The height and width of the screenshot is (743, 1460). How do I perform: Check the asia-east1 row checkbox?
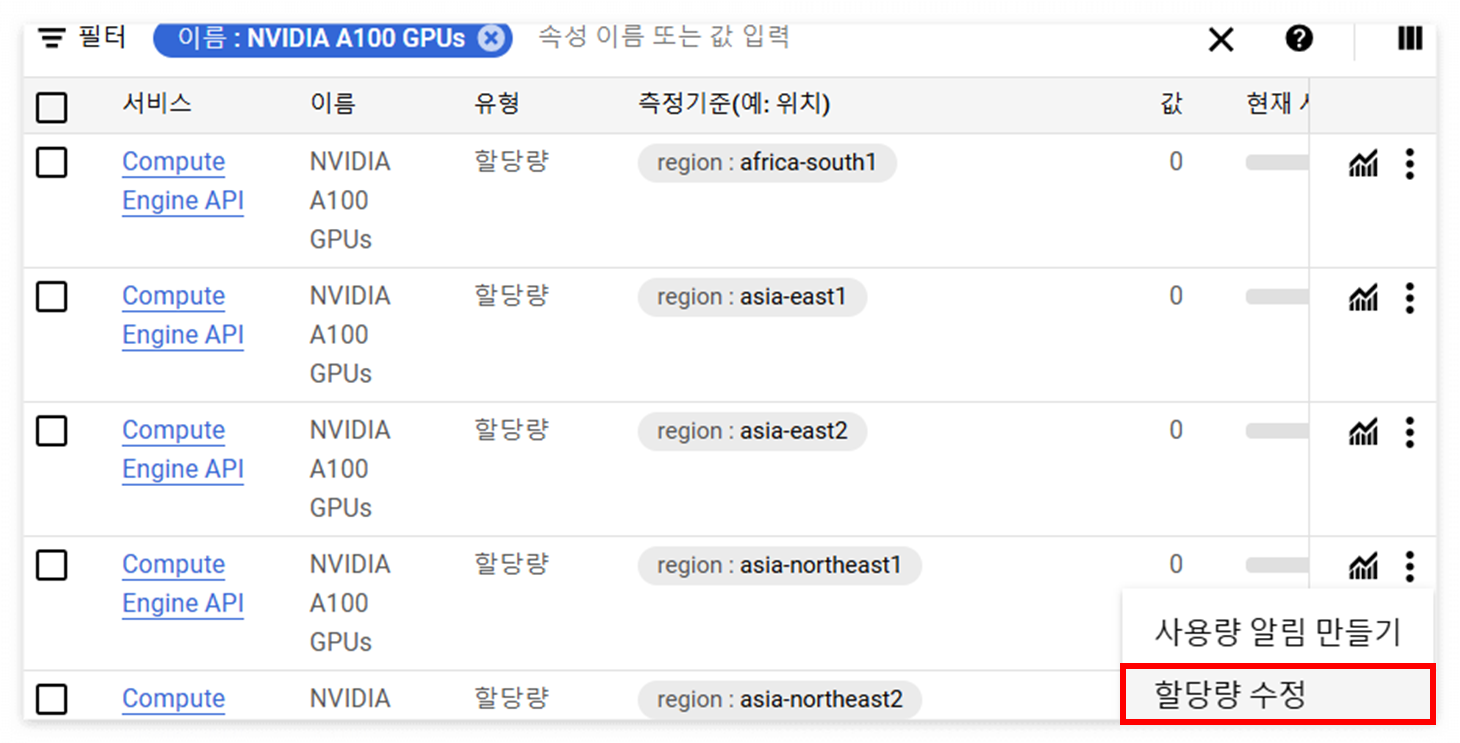pos(52,296)
